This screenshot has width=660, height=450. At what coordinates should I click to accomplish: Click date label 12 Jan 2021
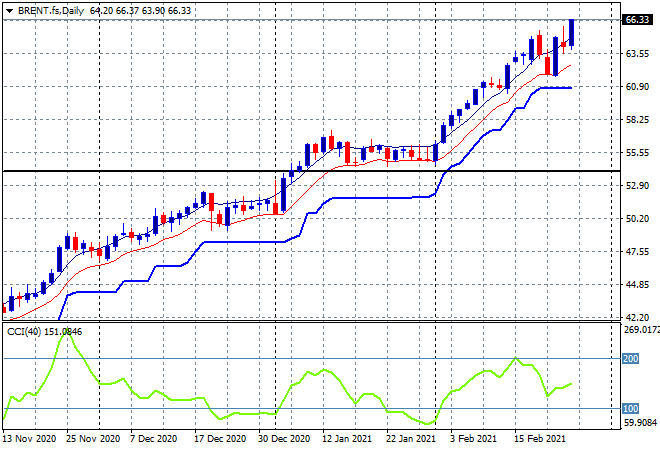[347, 439]
